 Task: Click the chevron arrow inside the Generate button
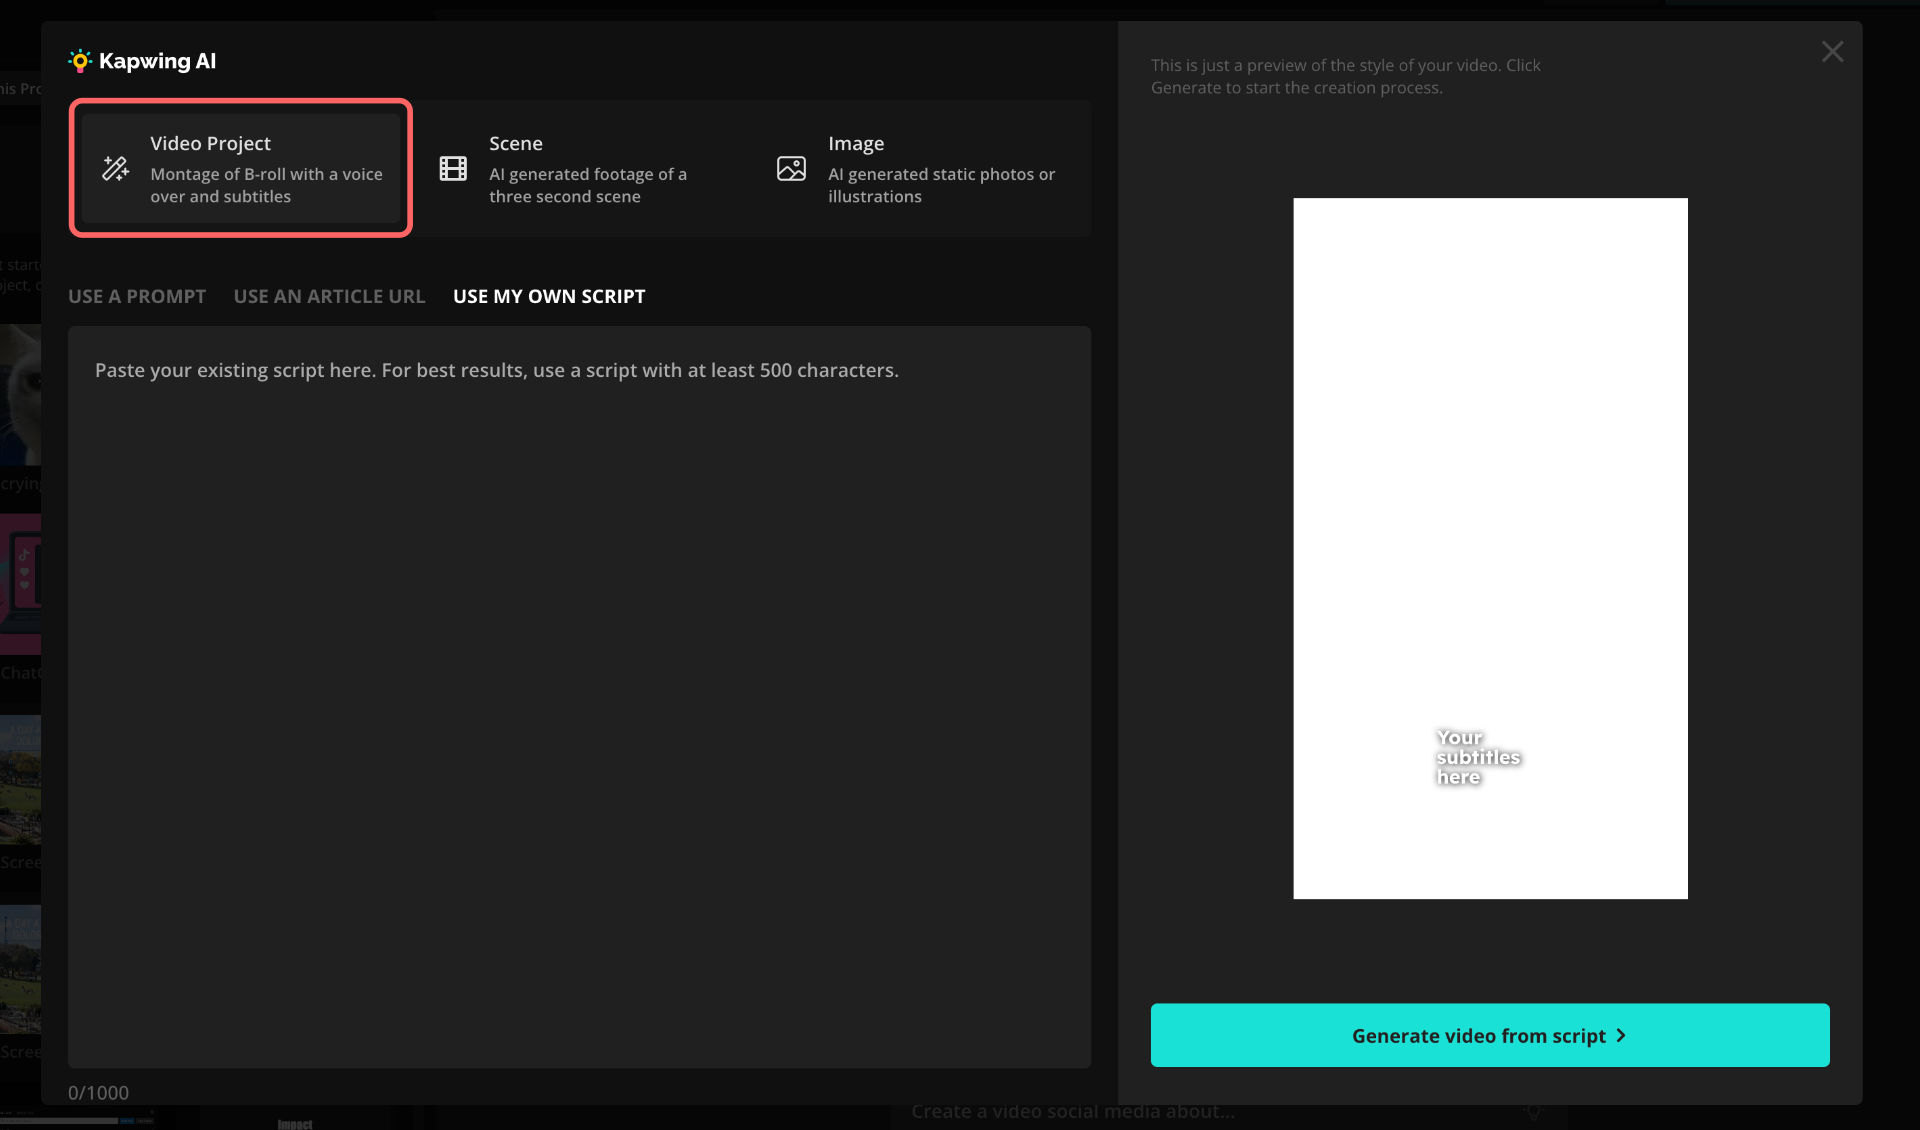1620,1036
